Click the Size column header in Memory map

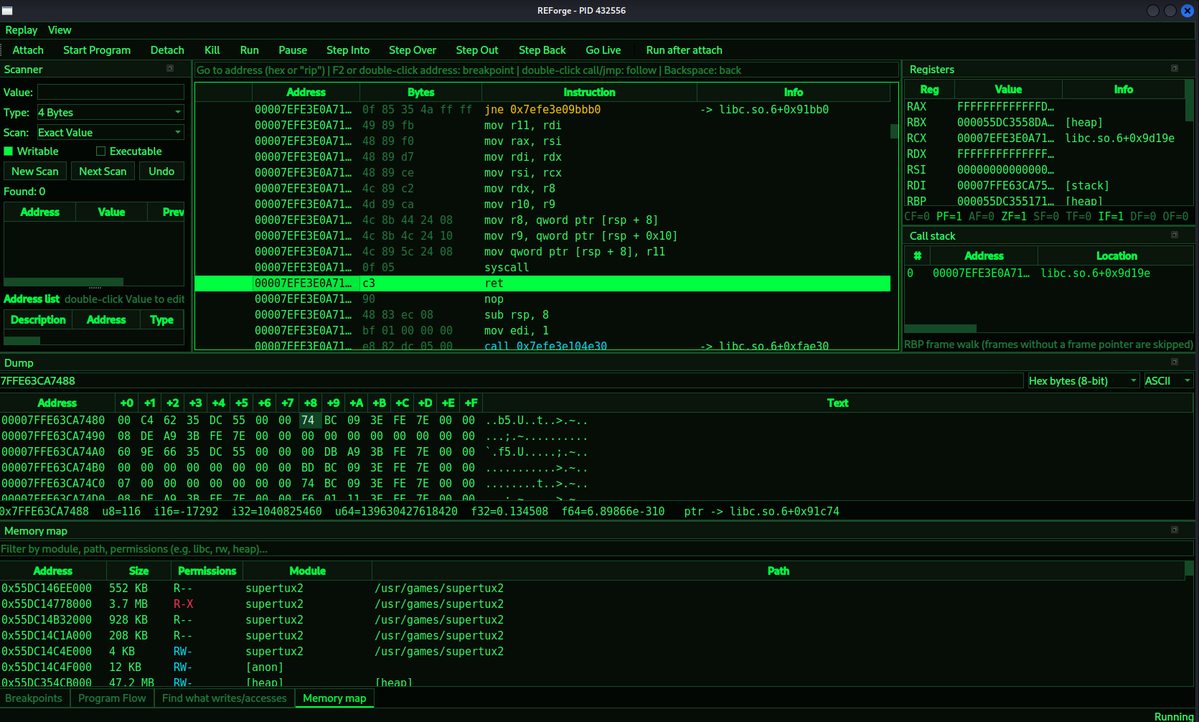click(x=138, y=571)
